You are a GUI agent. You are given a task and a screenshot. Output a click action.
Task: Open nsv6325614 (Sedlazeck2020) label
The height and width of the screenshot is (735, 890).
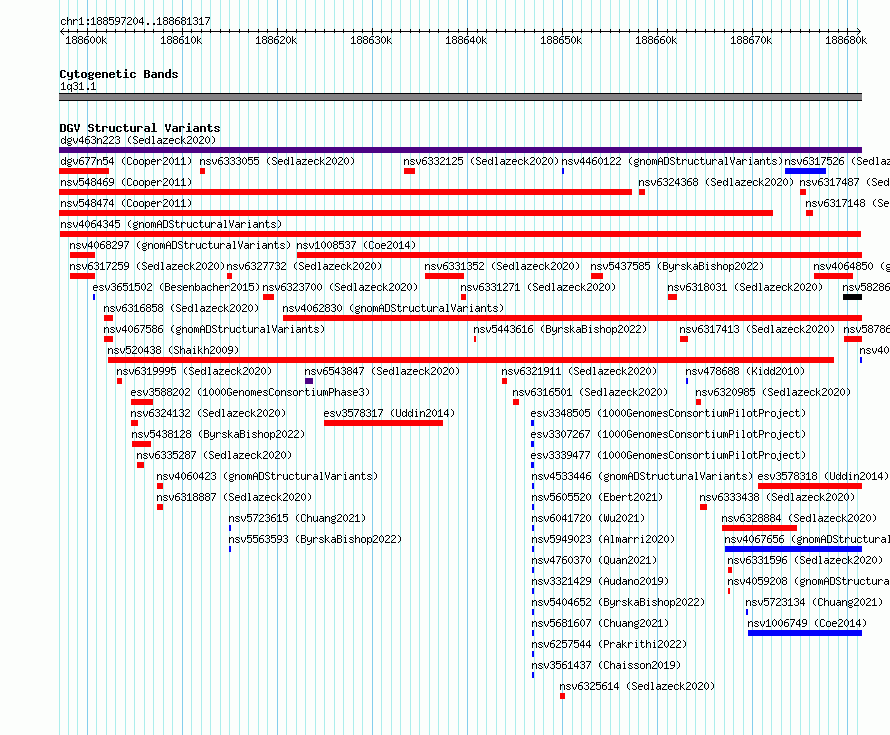(637, 686)
